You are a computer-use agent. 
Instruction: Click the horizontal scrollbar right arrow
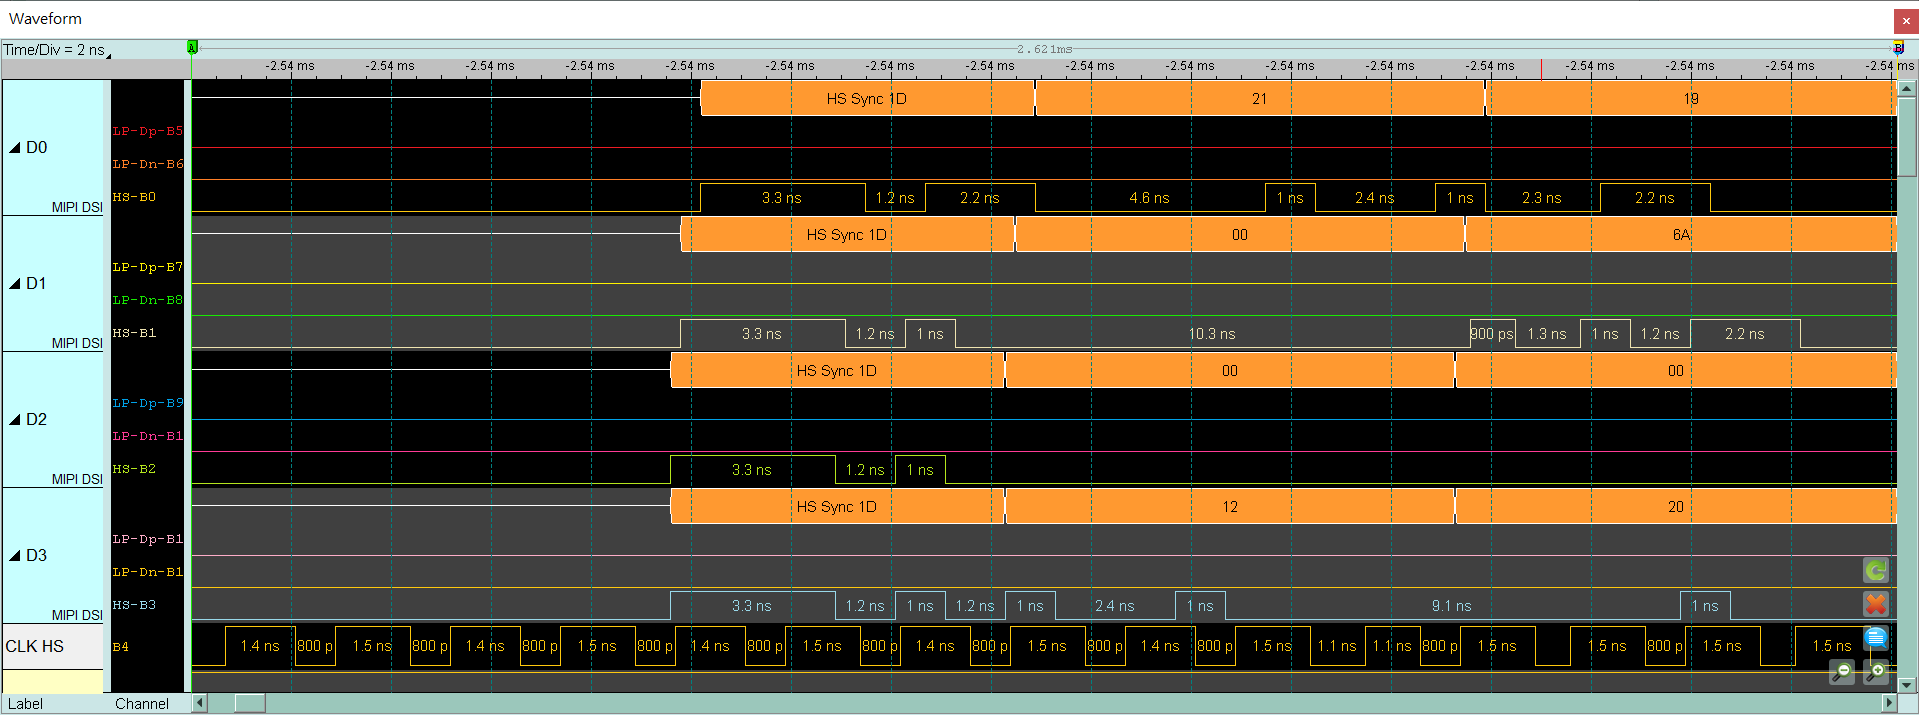(1889, 703)
